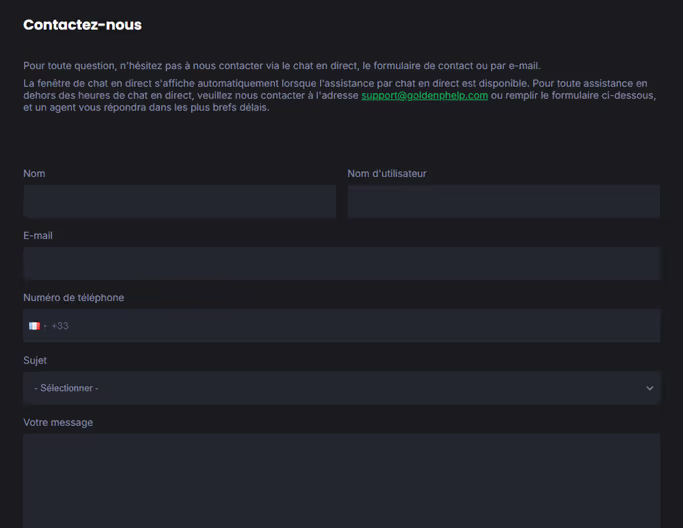Open the support@goldenphelp.com email link
683x528 pixels.
tap(424, 96)
